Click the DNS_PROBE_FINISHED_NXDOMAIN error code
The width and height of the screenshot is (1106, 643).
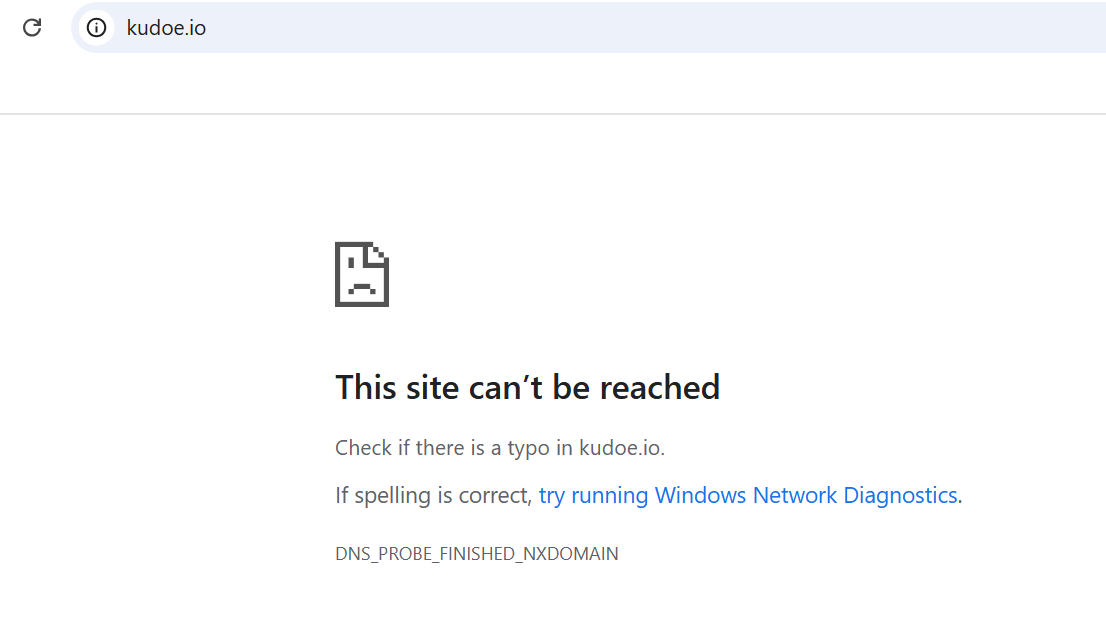(476, 554)
